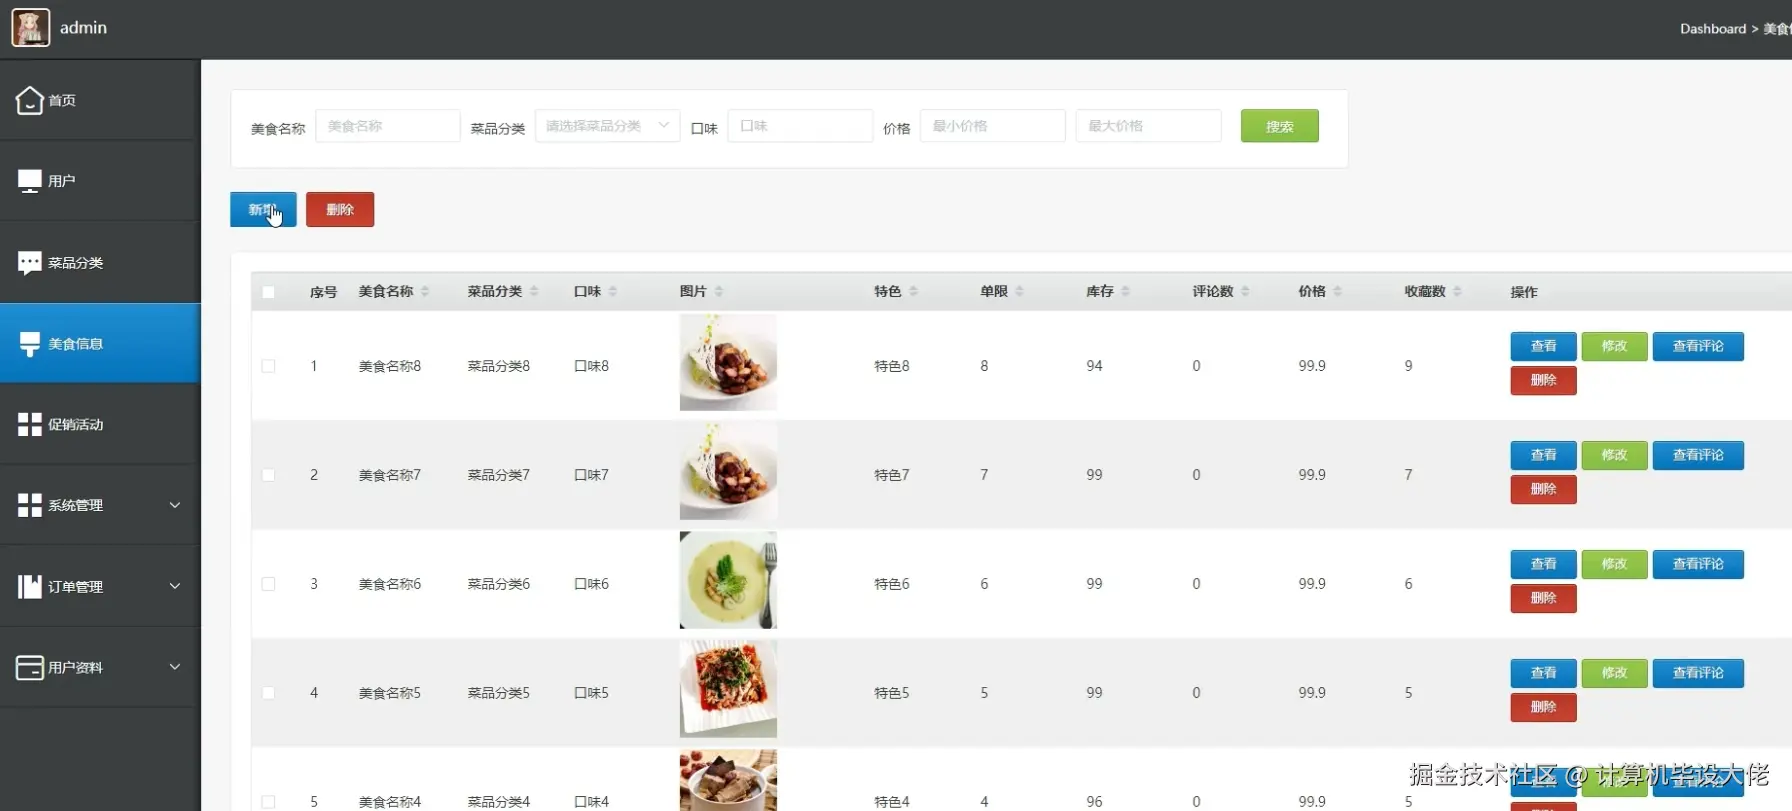Click the admin avatar image
This screenshot has height=811, width=1792.
(x=30, y=28)
